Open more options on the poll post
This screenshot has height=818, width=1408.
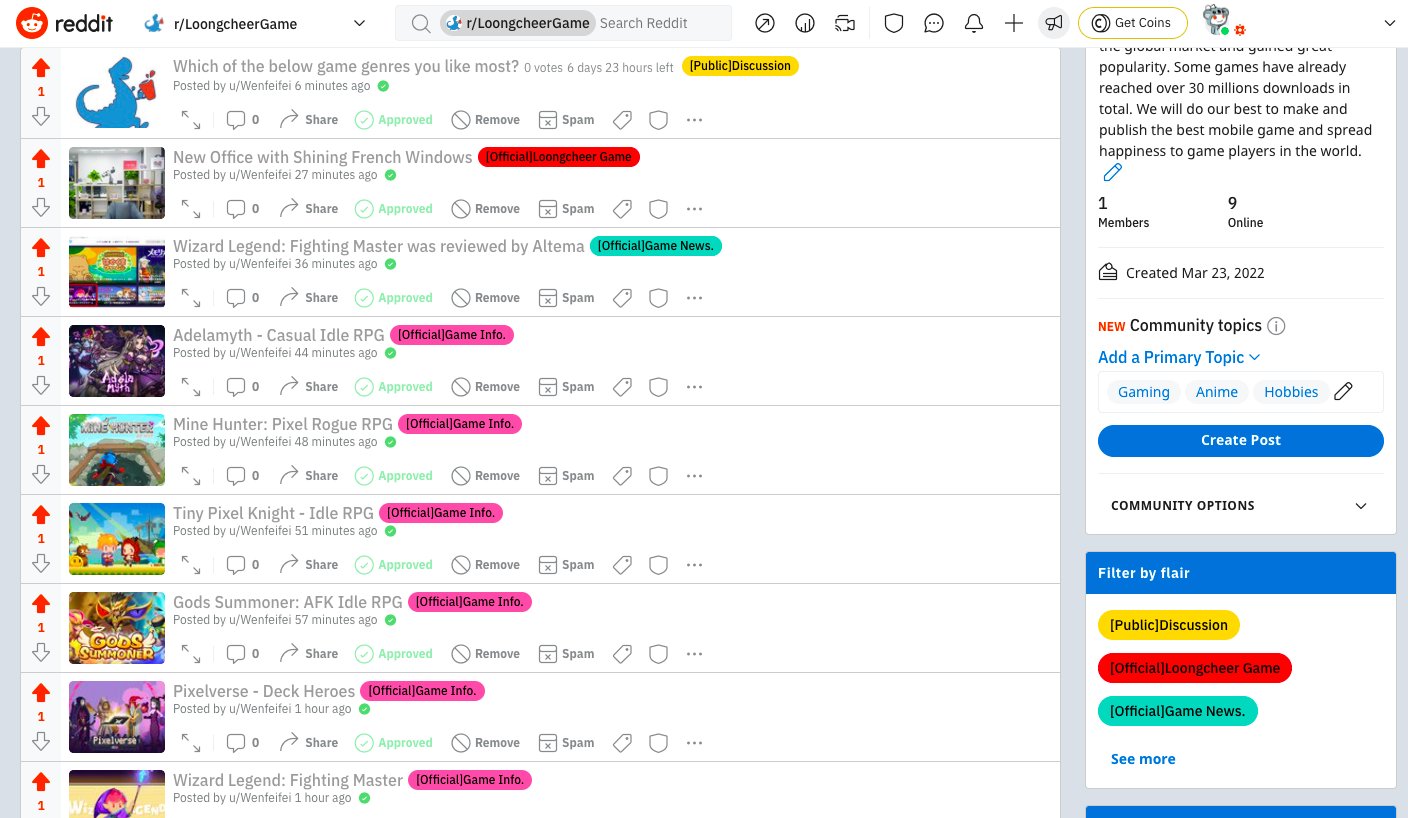(x=695, y=120)
